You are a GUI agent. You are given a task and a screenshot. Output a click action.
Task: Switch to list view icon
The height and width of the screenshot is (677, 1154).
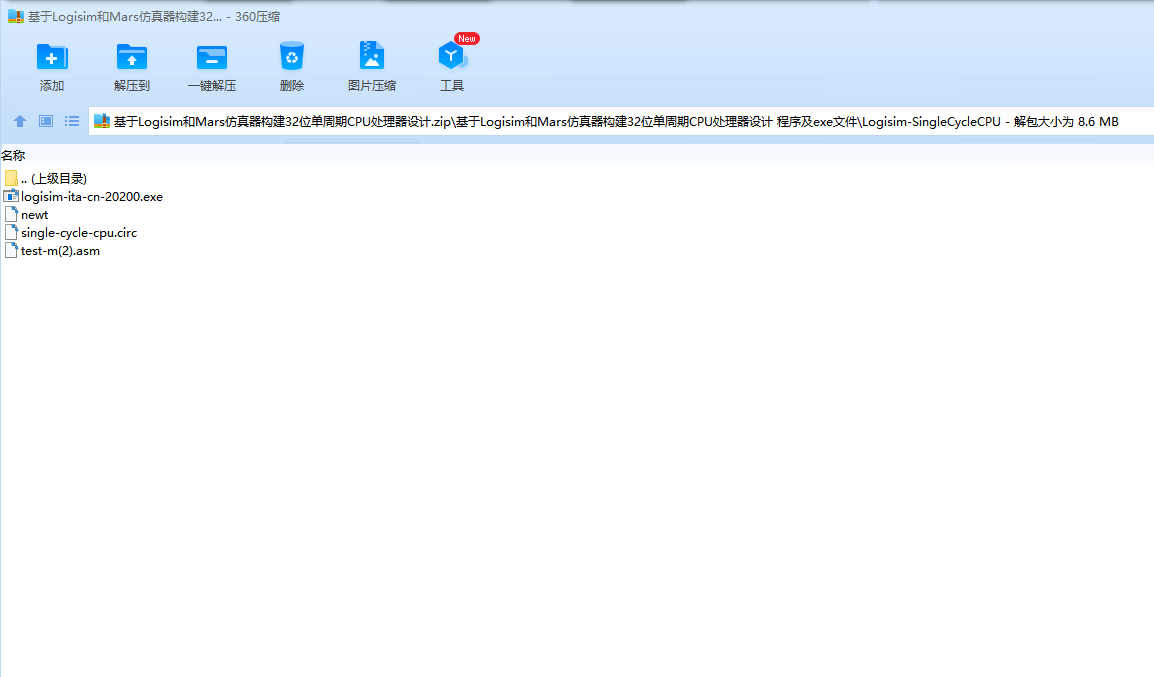pyautogui.click(x=71, y=121)
